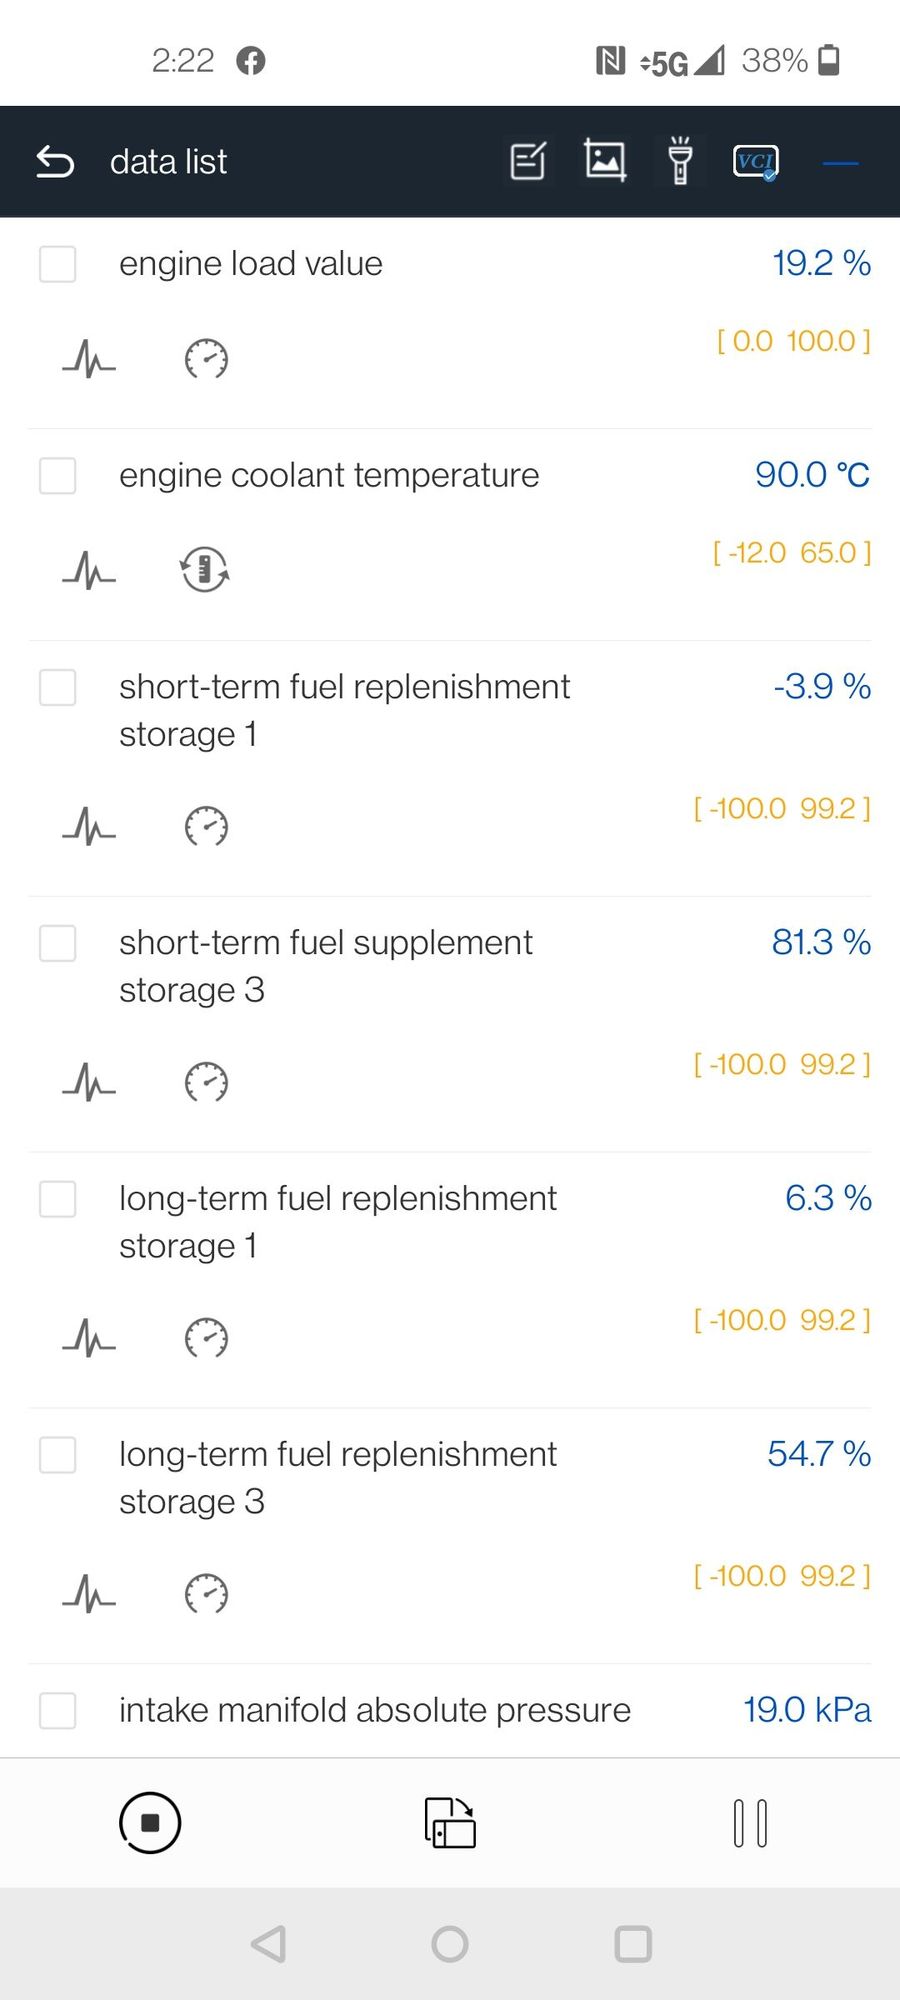This screenshot has width=900, height=2000.
Task: Collapse using the blue minus icon
Action: [840, 163]
